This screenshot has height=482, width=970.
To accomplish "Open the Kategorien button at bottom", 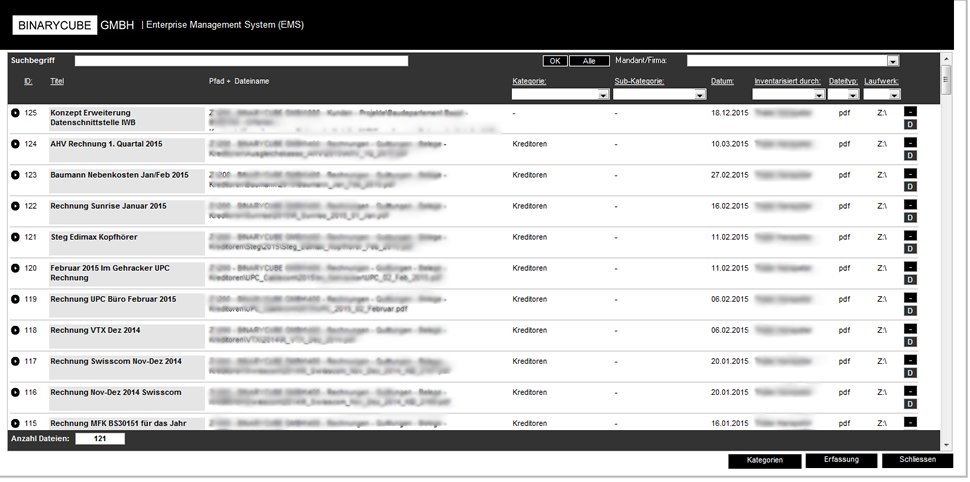I will point(763,461).
